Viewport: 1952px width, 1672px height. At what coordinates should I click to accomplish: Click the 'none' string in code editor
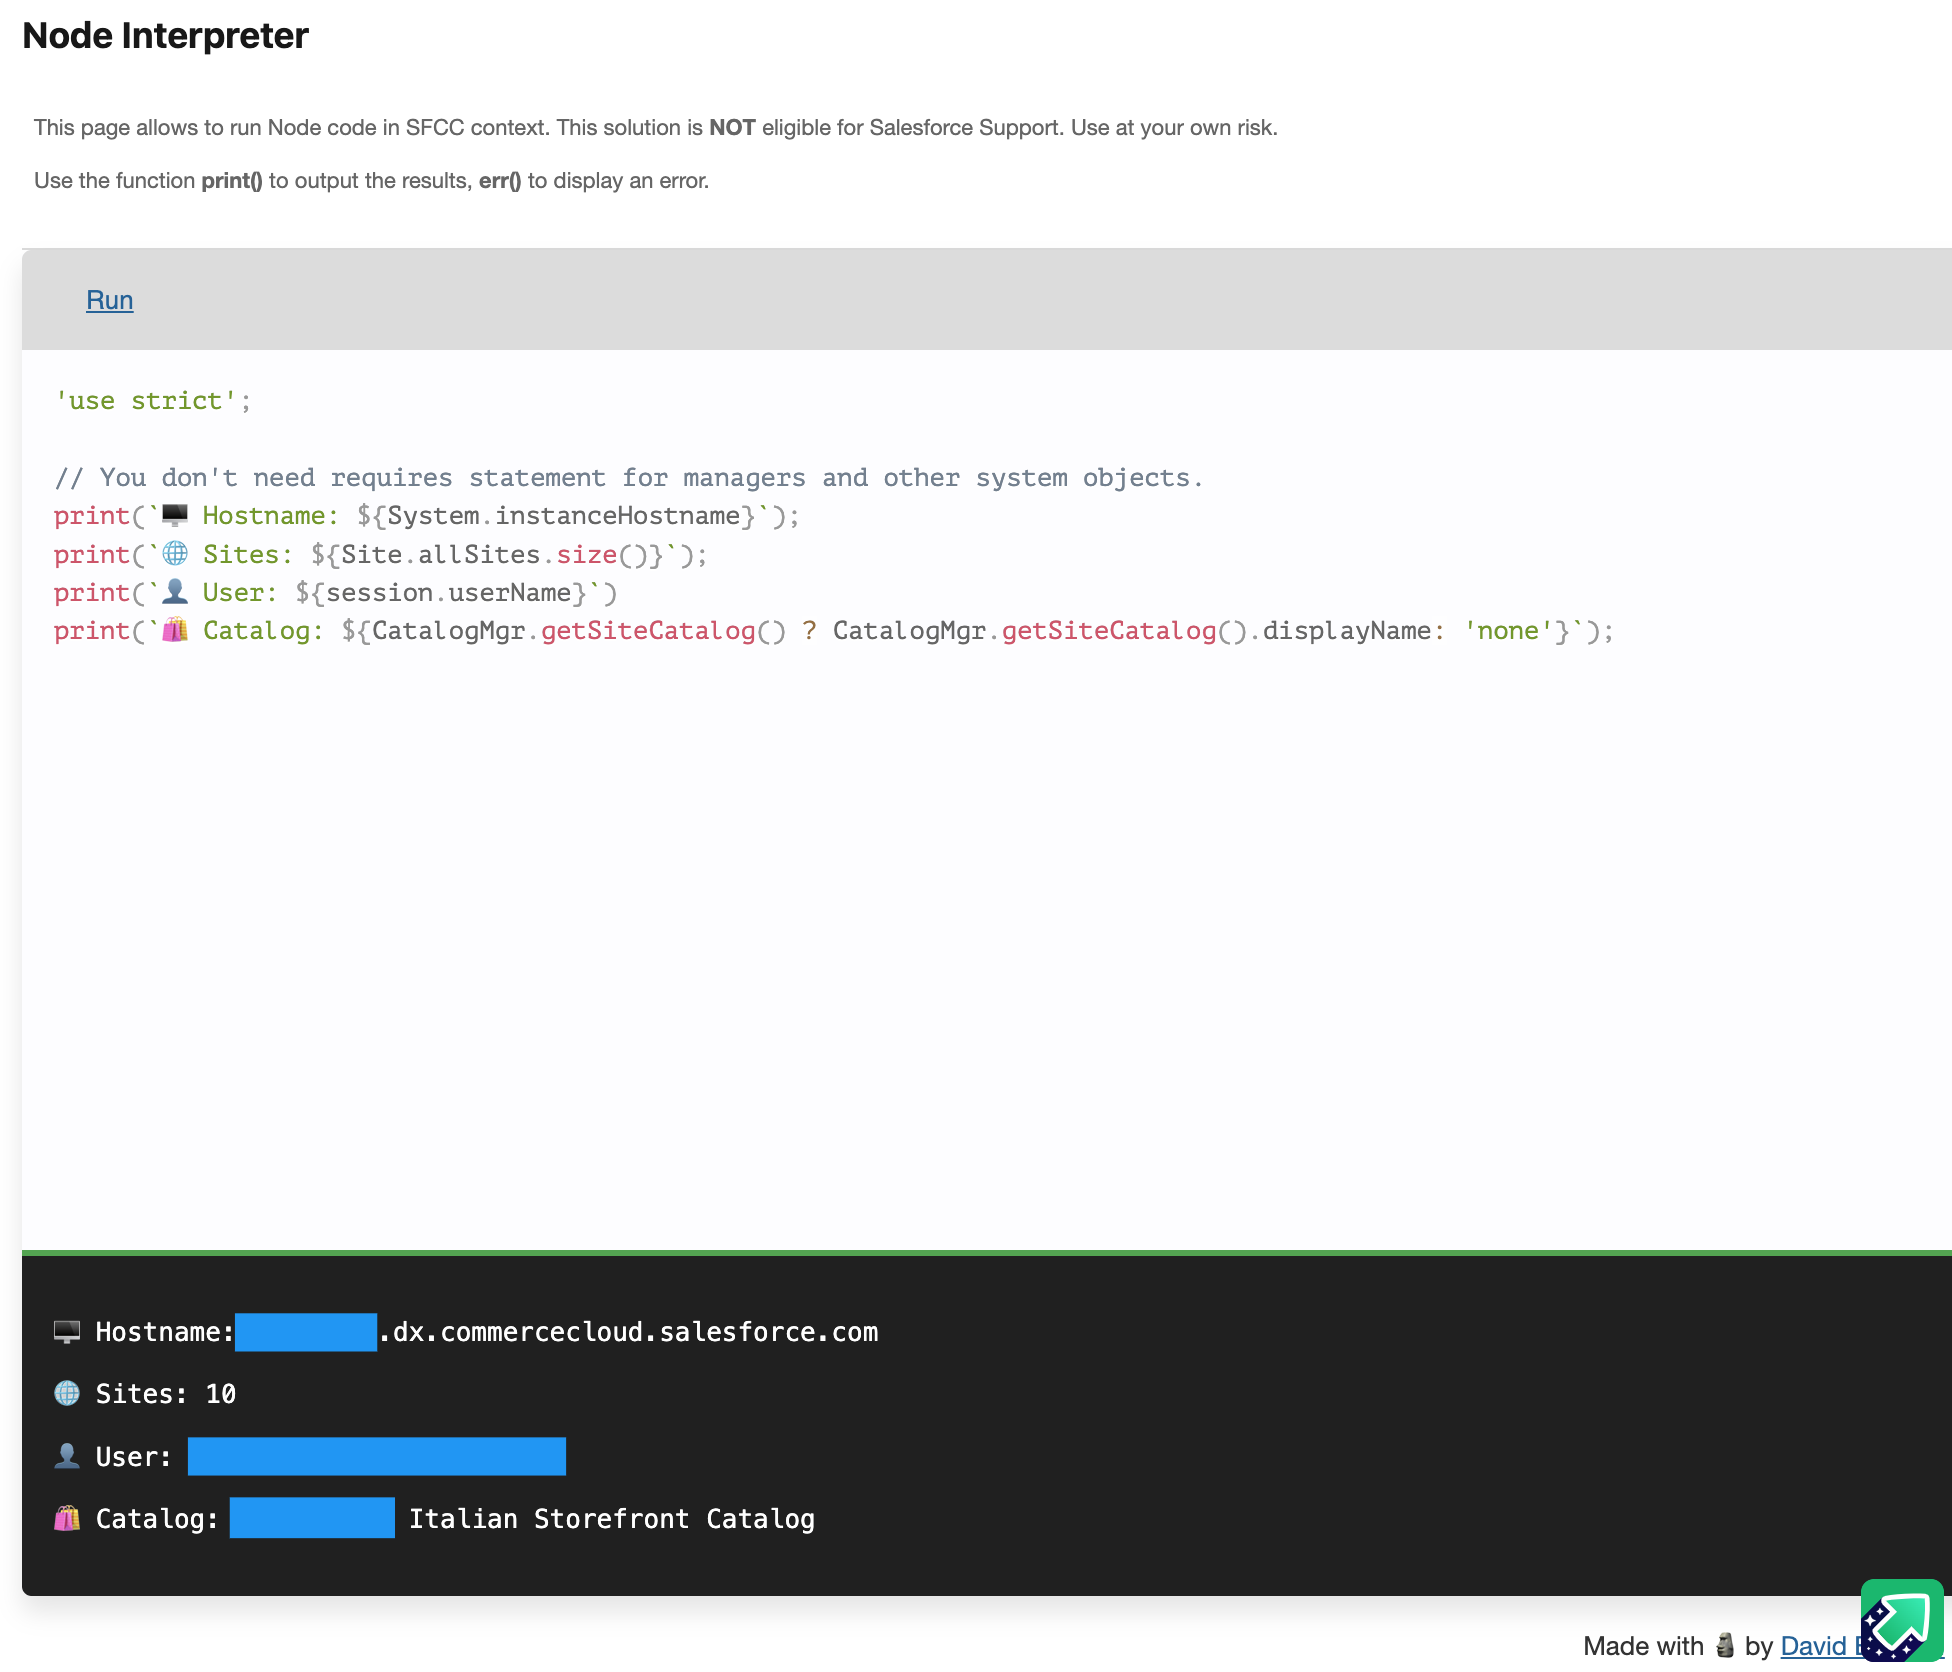tap(1508, 631)
